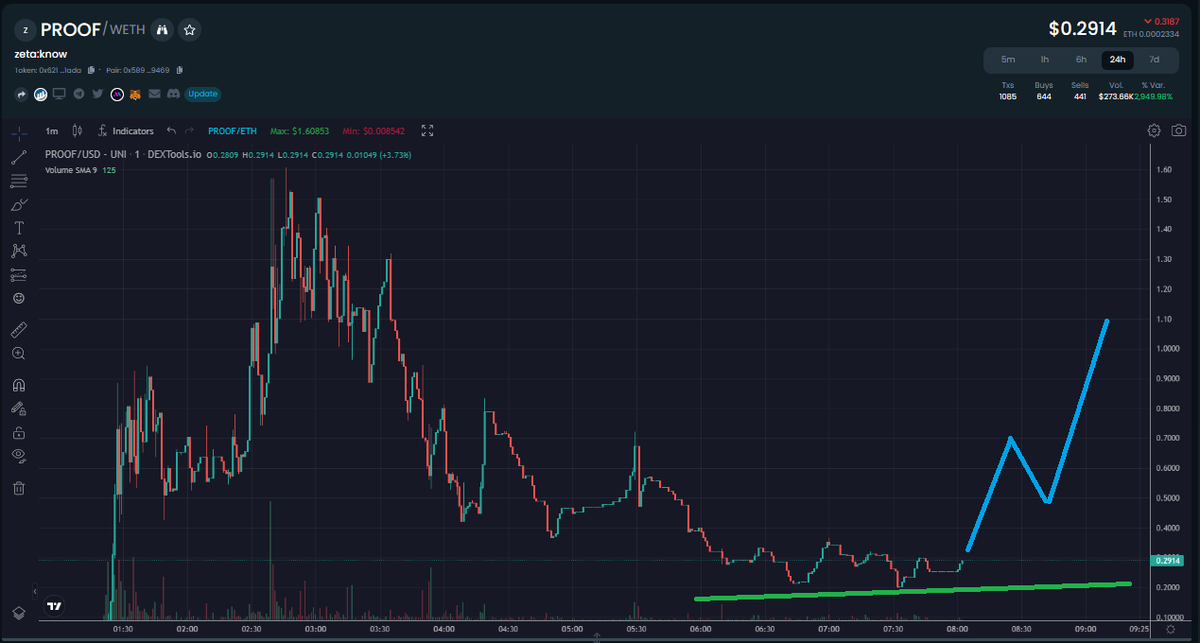Image resolution: width=1200 pixels, height=643 pixels.
Task: Add PROOF to favorites with the star
Action: 190,30
